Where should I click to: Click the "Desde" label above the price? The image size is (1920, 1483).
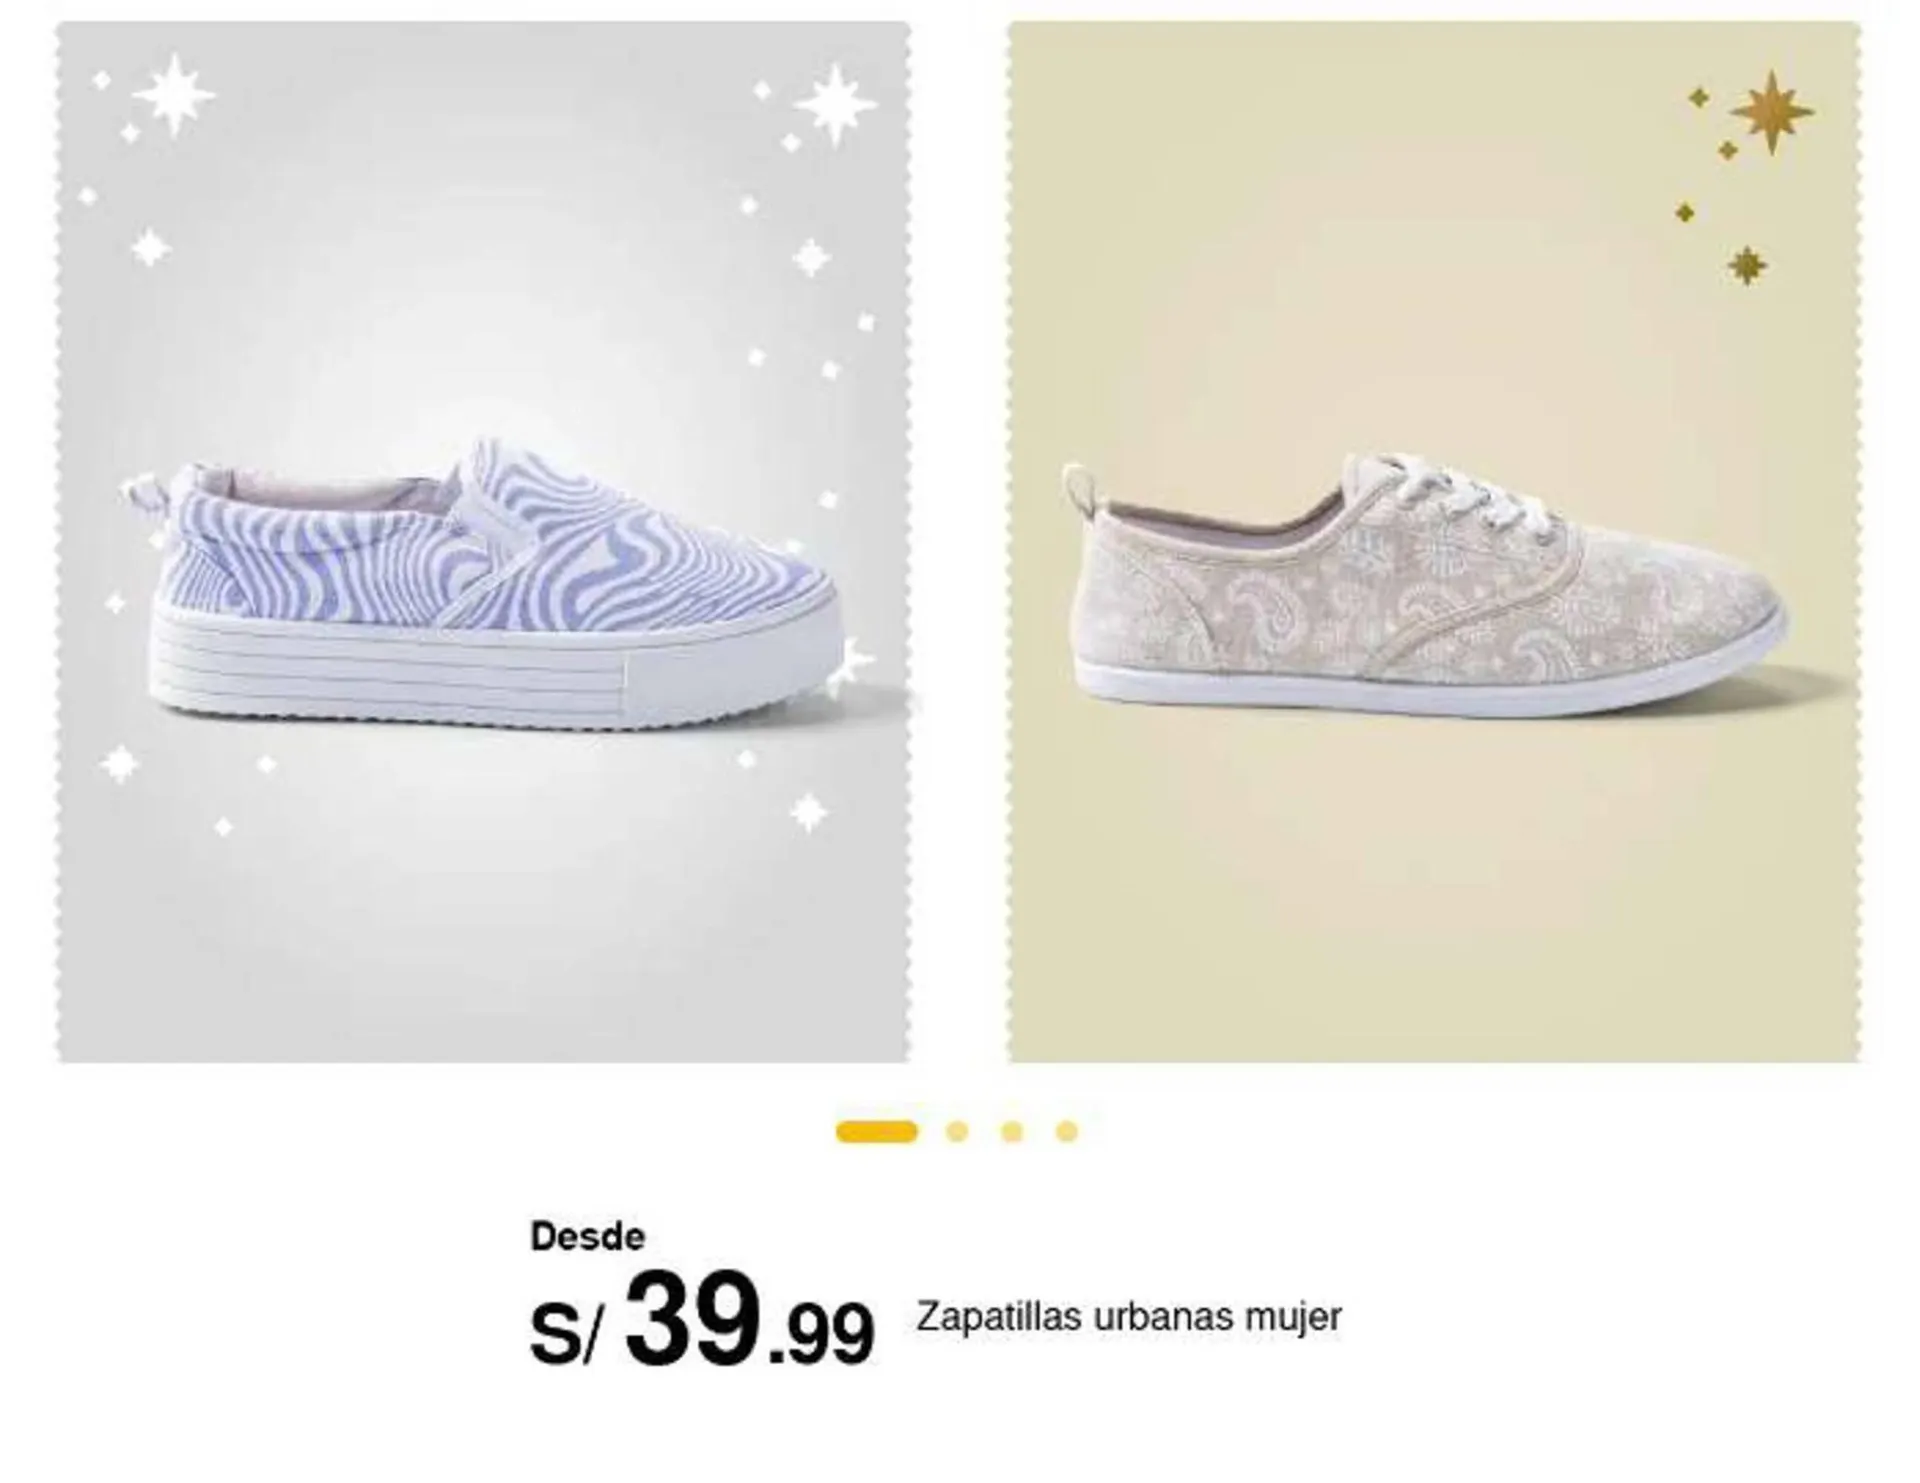pyautogui.click(x=587, y=1237)
